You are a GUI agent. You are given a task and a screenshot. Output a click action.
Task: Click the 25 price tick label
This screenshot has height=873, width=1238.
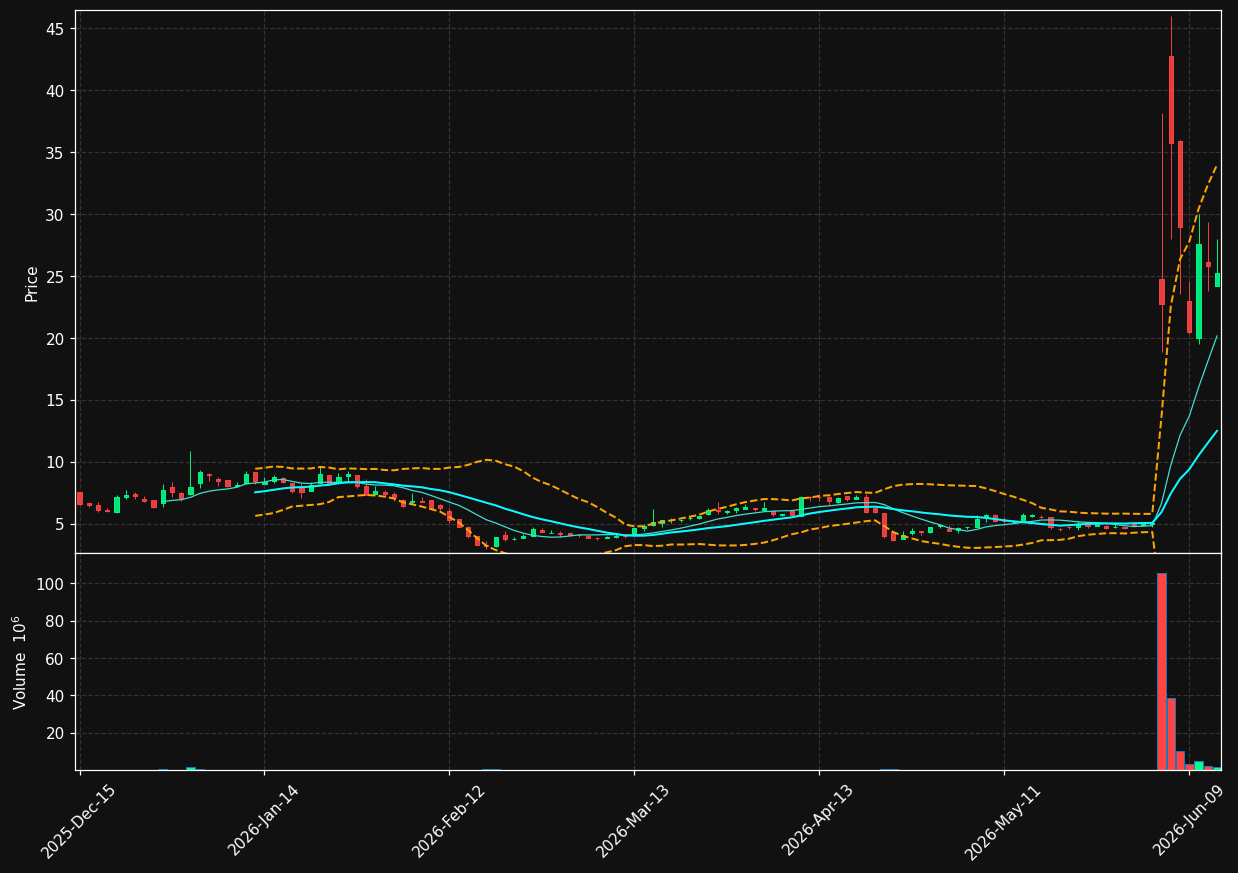pos(54,277)
